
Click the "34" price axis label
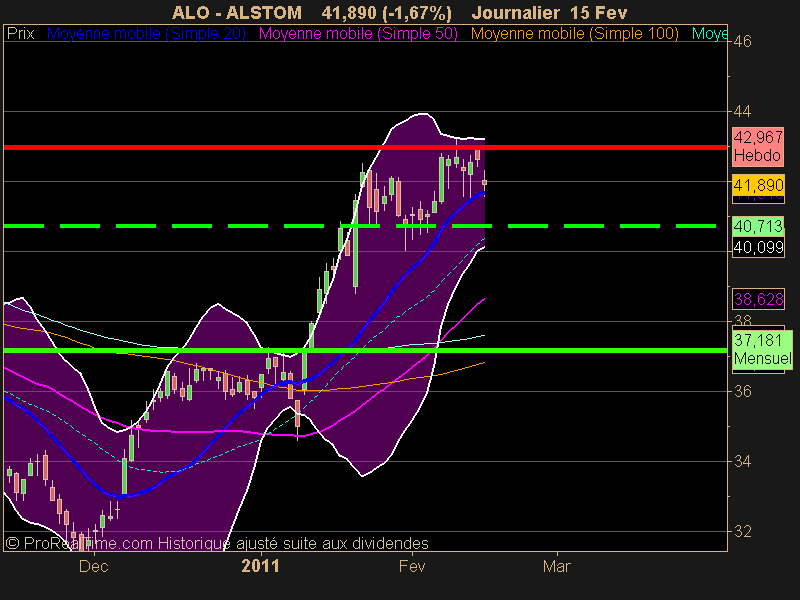[742, 462]
